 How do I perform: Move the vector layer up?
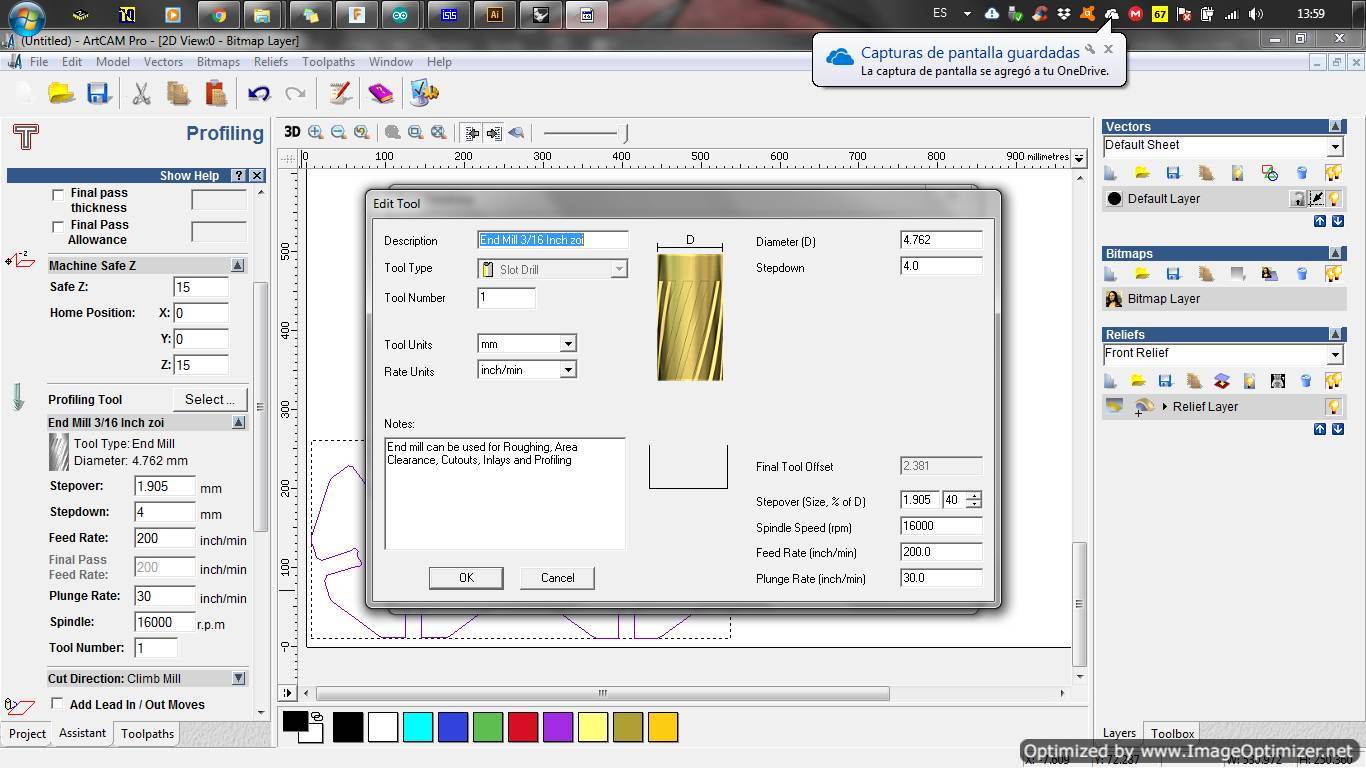pos(1320,221)
